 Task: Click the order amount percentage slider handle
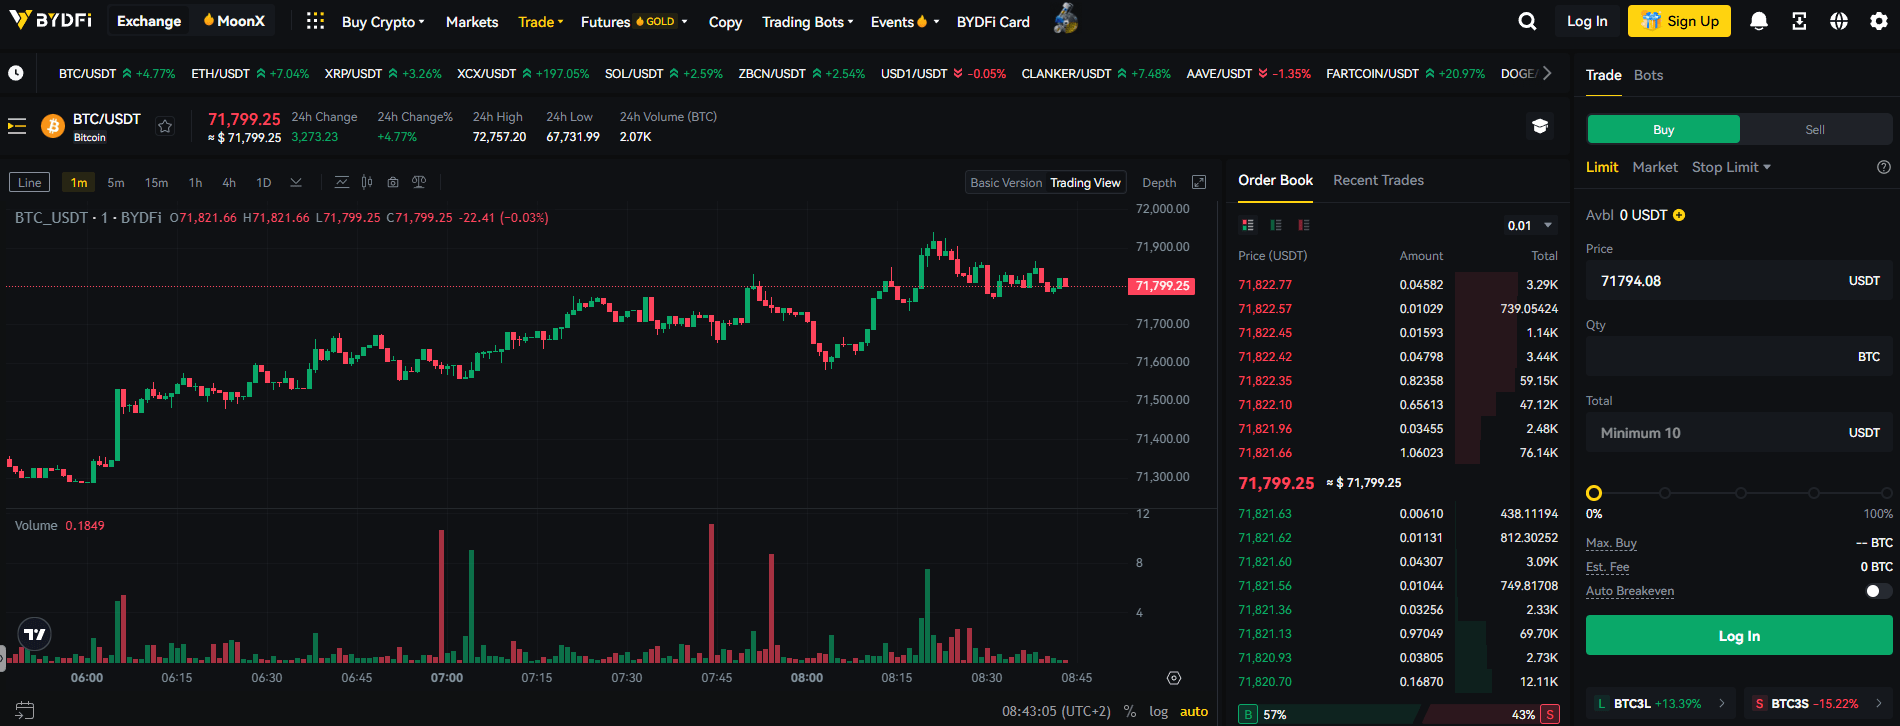pos(1594,493)
